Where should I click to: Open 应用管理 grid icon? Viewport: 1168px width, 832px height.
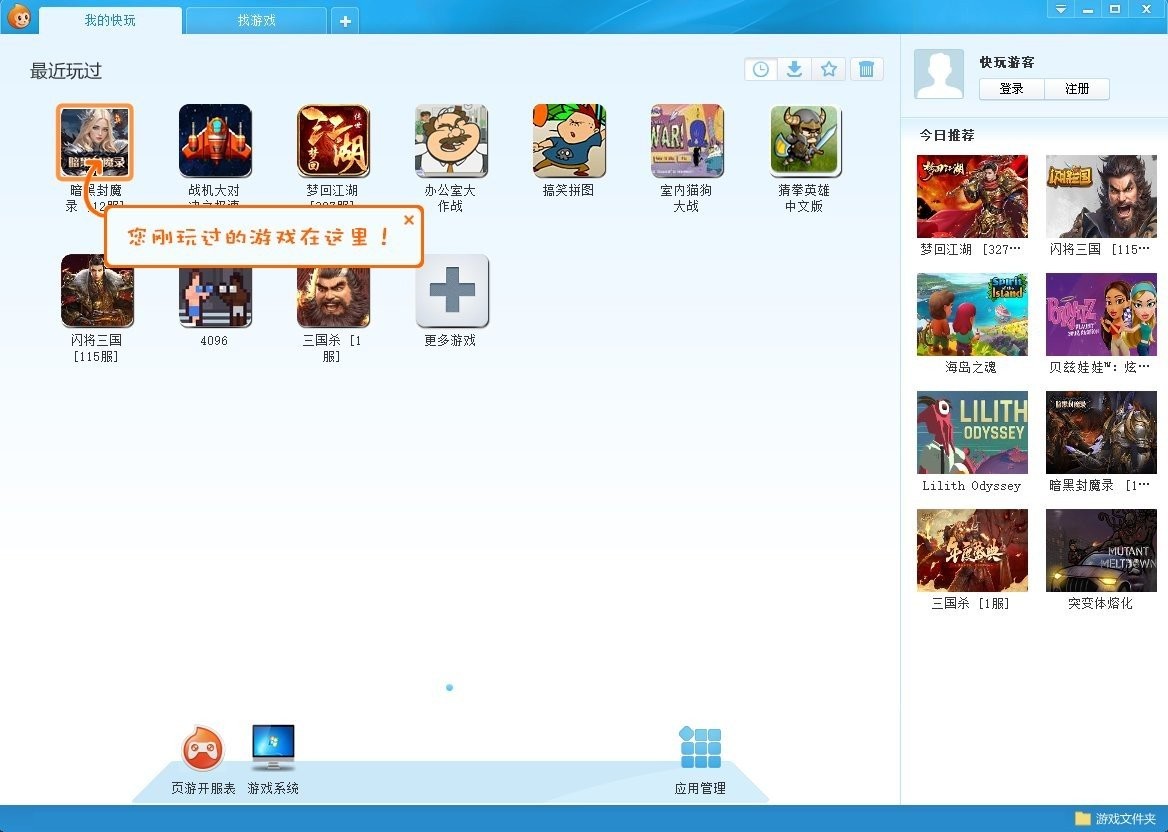700,747
